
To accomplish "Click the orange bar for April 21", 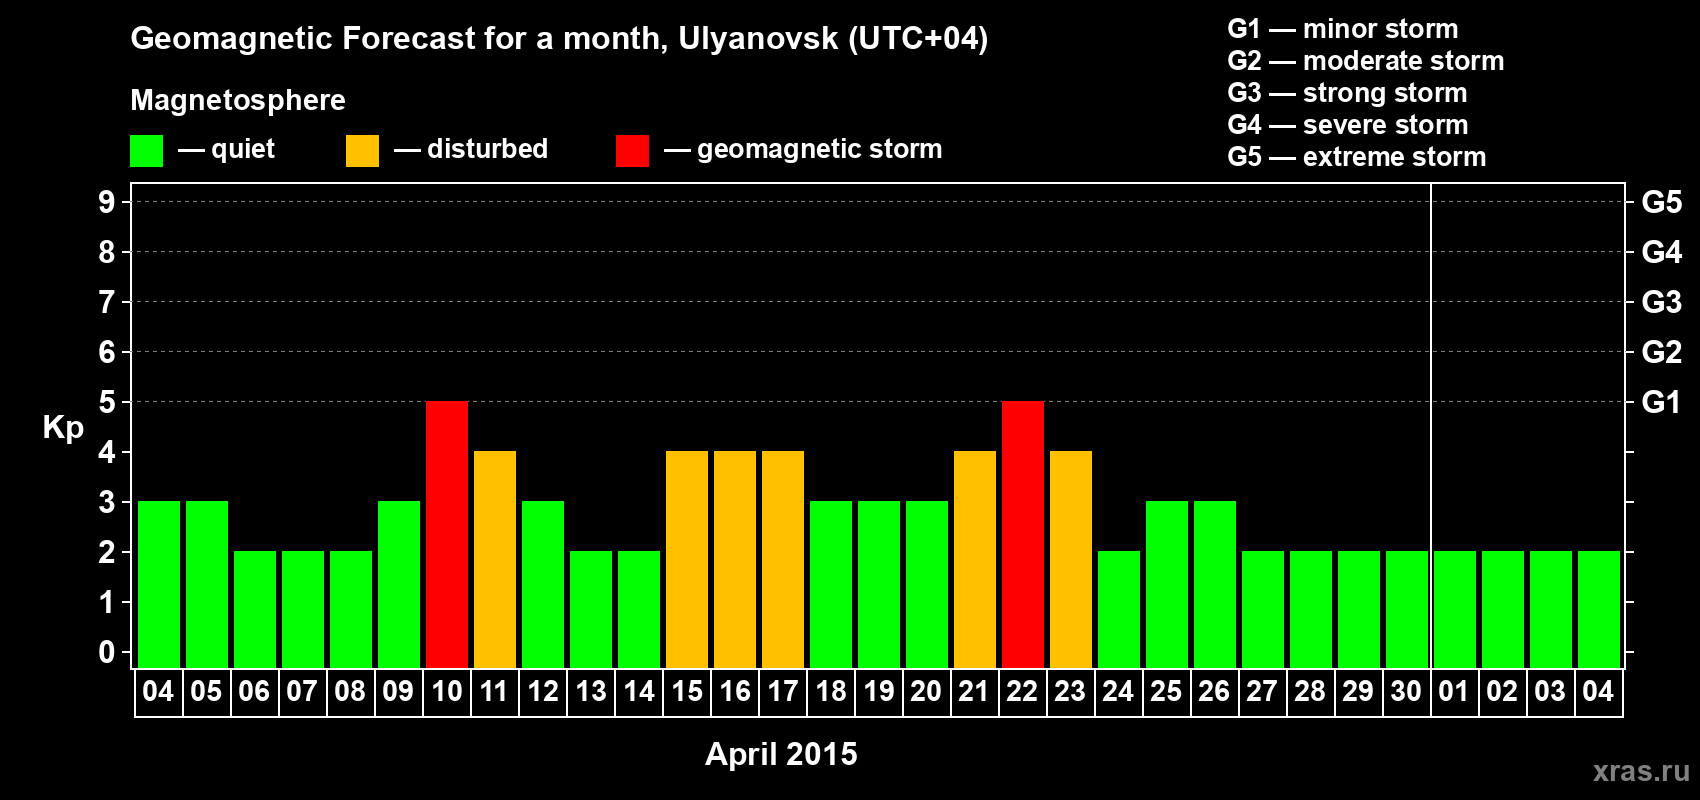I will point(975,560).
